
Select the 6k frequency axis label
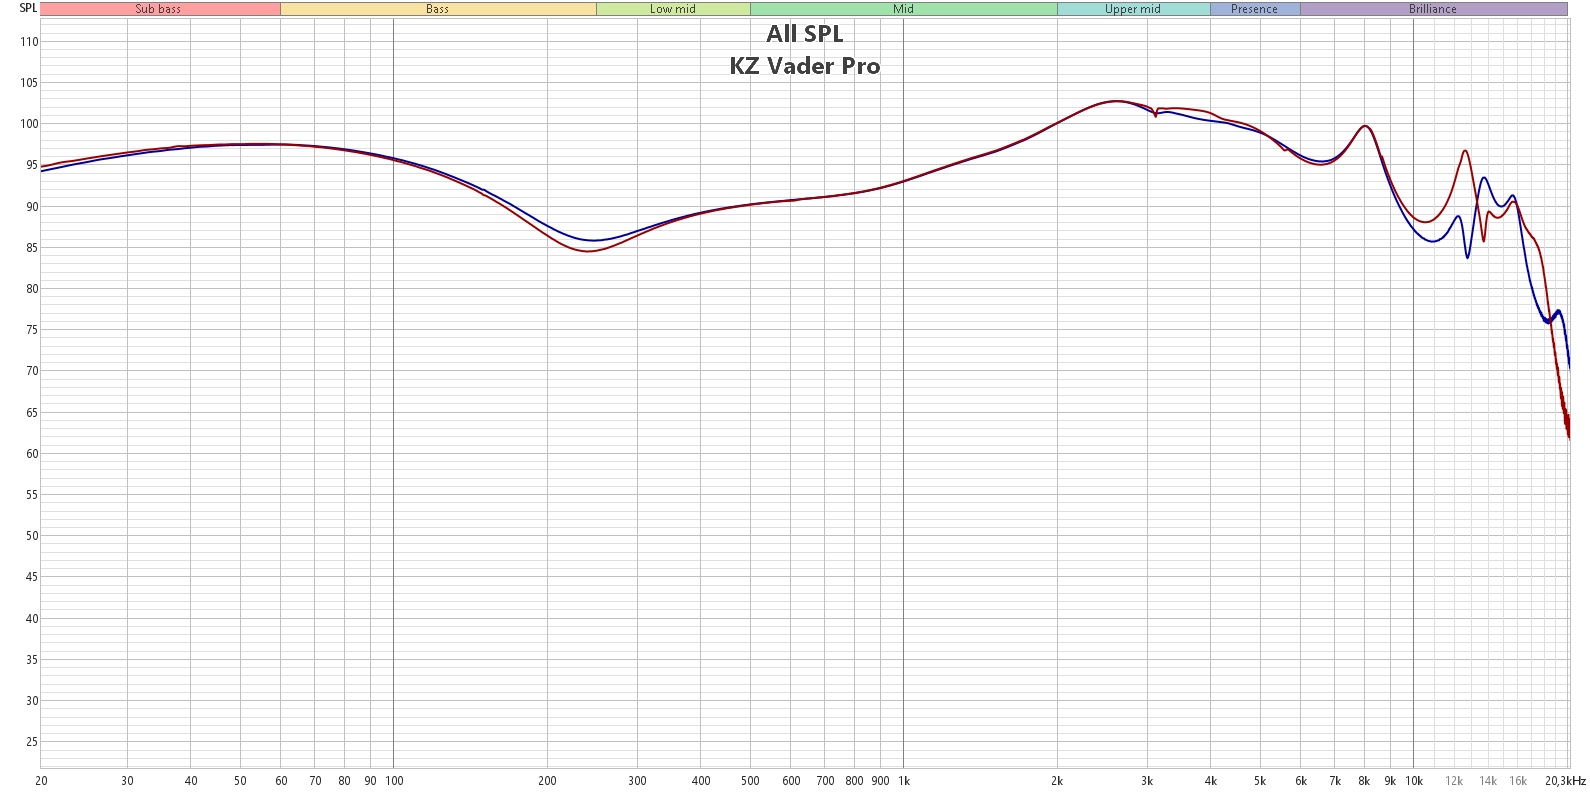click(x=1301, y=781)
